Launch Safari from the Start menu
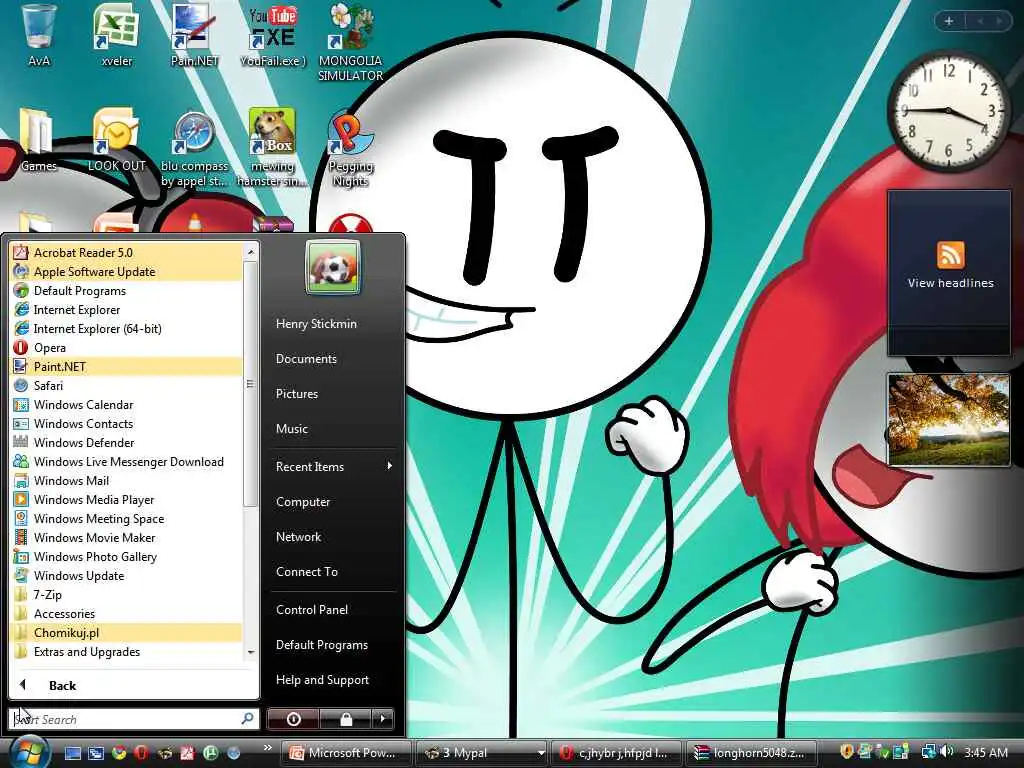1024x768 pixels. coord(127,385)
